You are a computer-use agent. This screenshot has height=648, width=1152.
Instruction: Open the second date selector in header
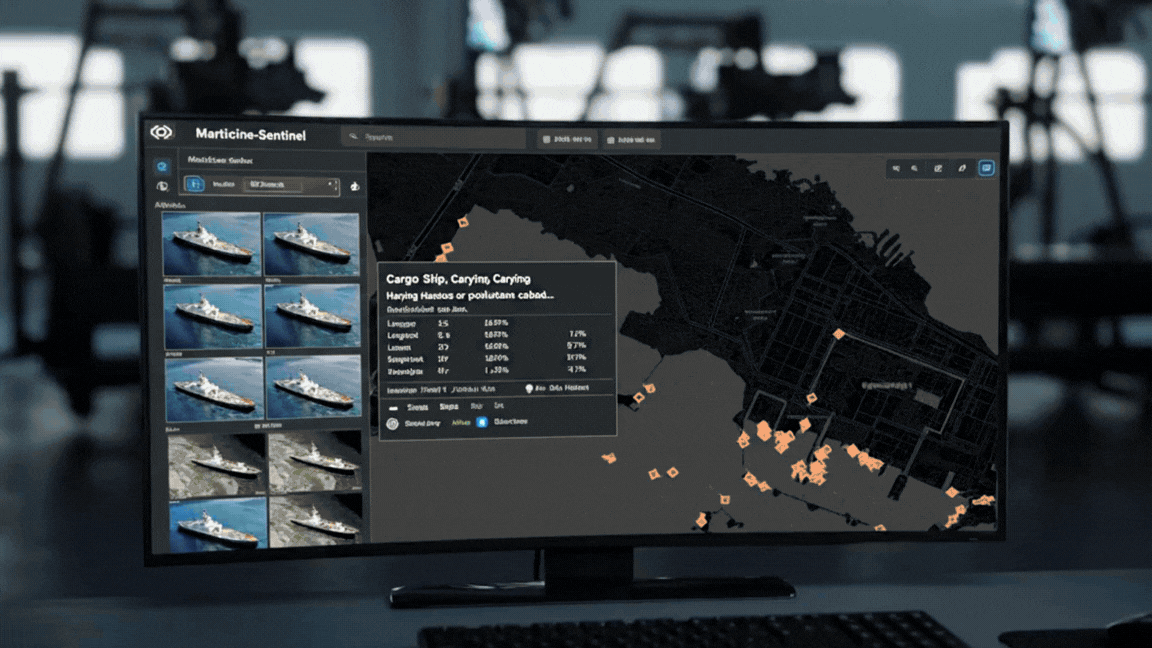(632, 140)
